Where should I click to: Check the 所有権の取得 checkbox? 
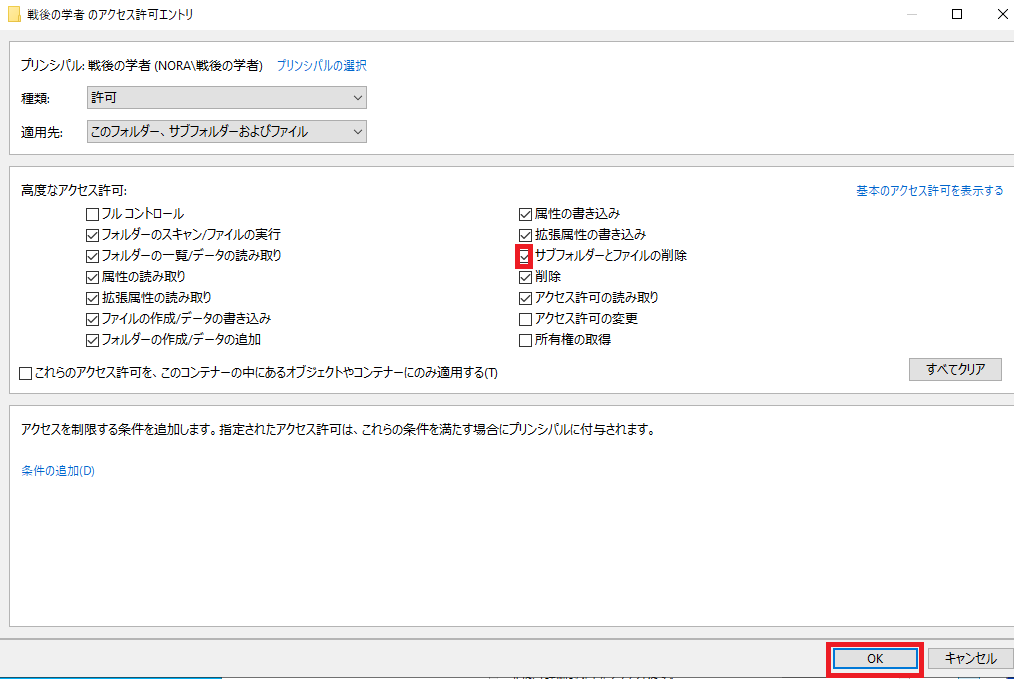click(x=525, y=340)
